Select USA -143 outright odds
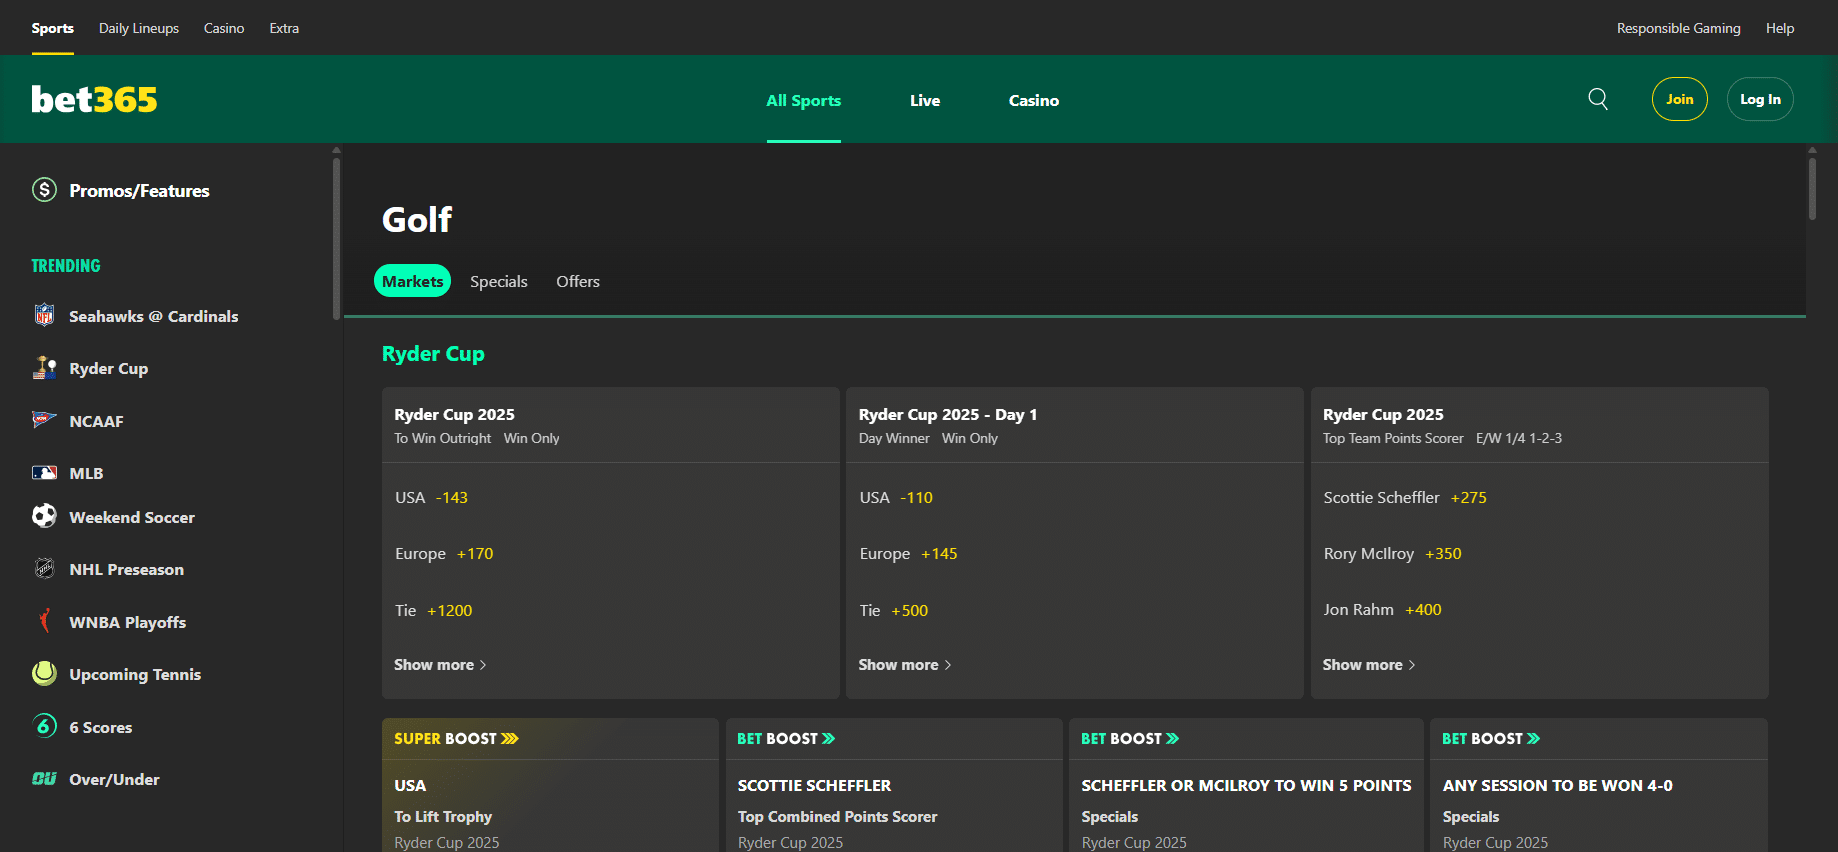 point(432,497)
